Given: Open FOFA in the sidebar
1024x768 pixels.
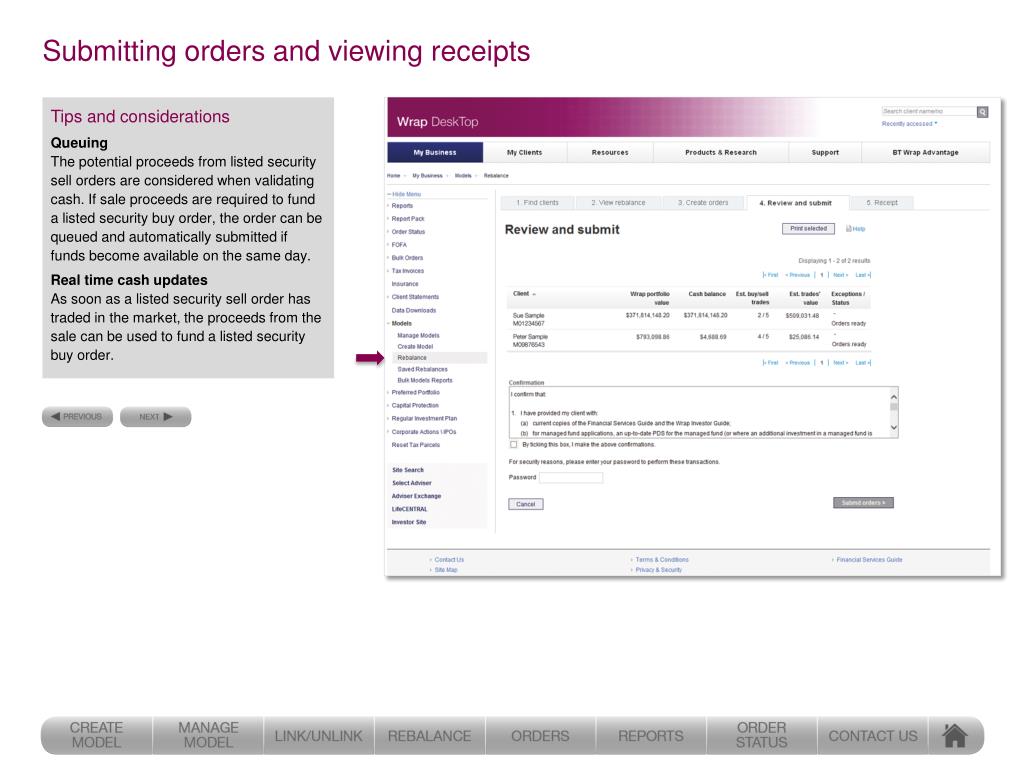Looking at the screenshot, I should [399, 245].
